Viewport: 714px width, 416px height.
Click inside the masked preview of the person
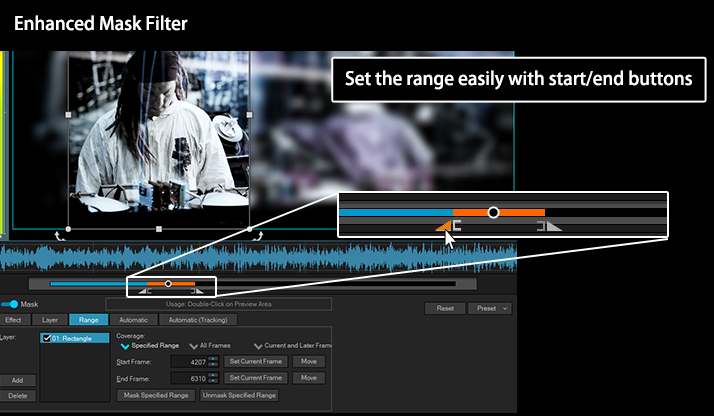[x=159, y=141]
